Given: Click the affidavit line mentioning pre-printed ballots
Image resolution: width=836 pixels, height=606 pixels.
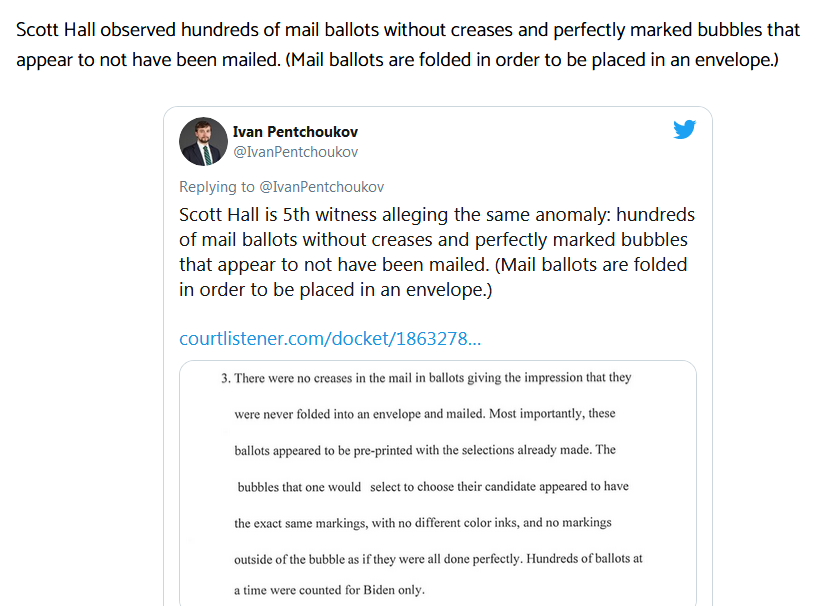Looking at the screenshot, I should pyautogui.click(x=425, y=450).
